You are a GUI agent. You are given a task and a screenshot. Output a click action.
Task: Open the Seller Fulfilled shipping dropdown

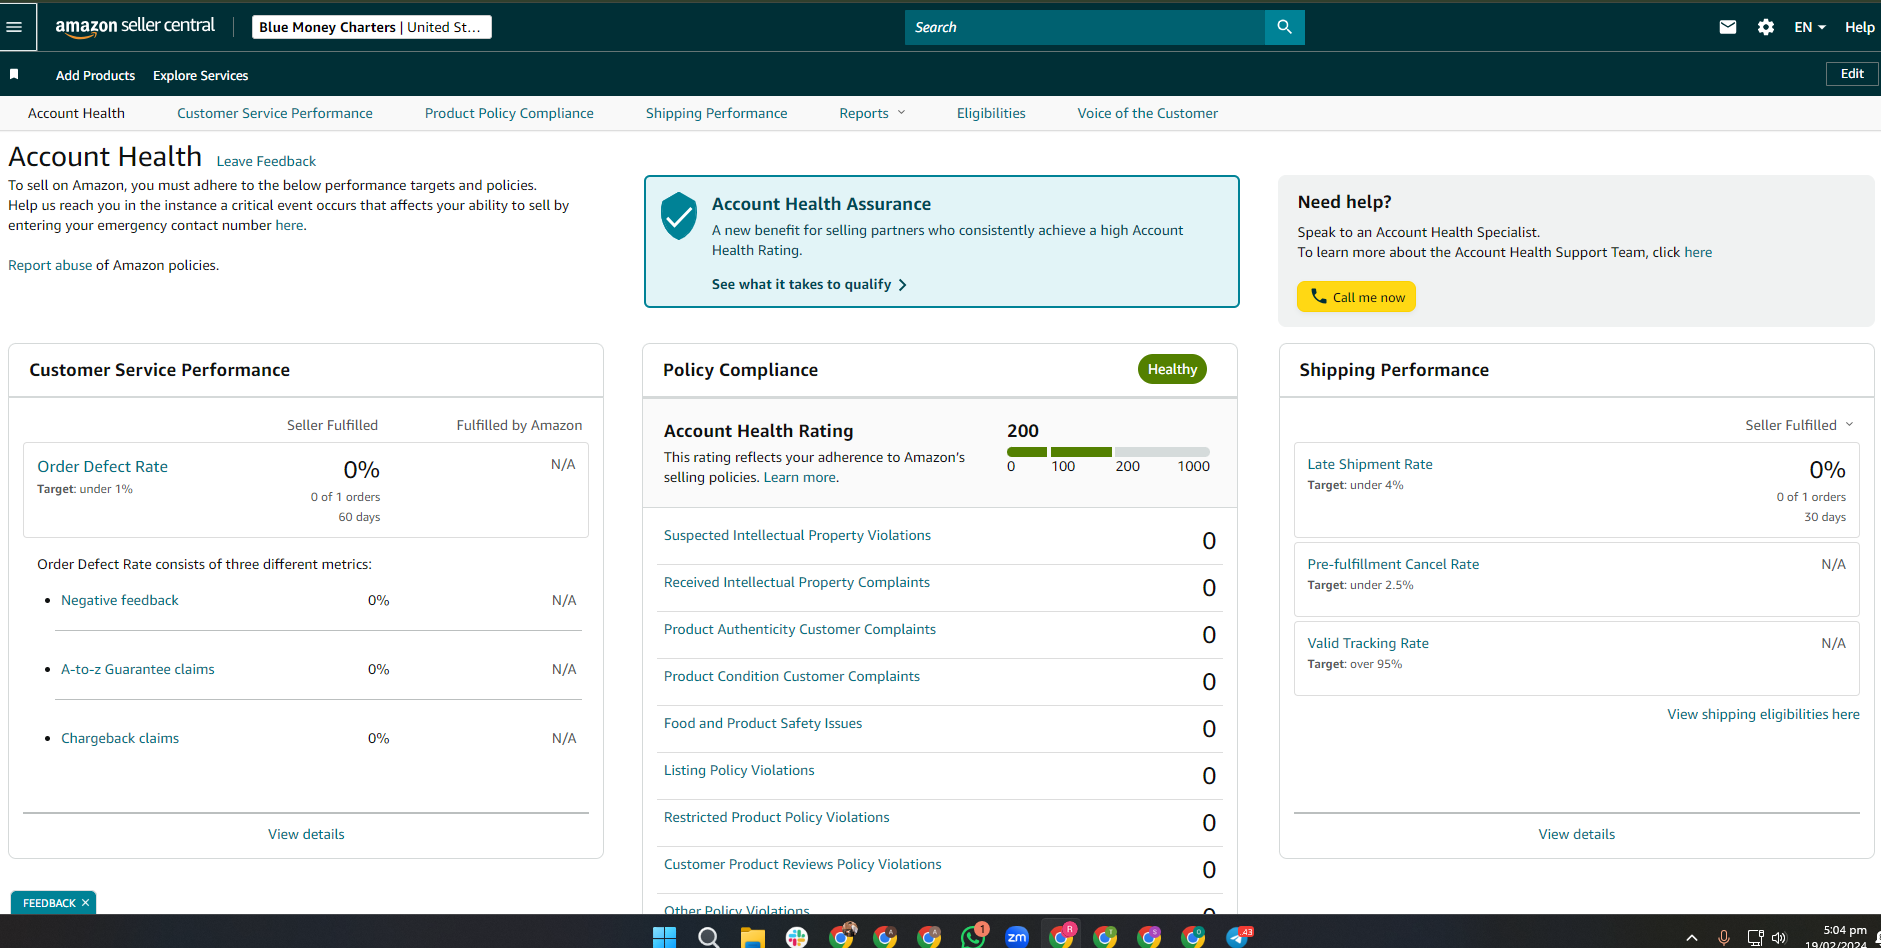[x=1799, y=425]
